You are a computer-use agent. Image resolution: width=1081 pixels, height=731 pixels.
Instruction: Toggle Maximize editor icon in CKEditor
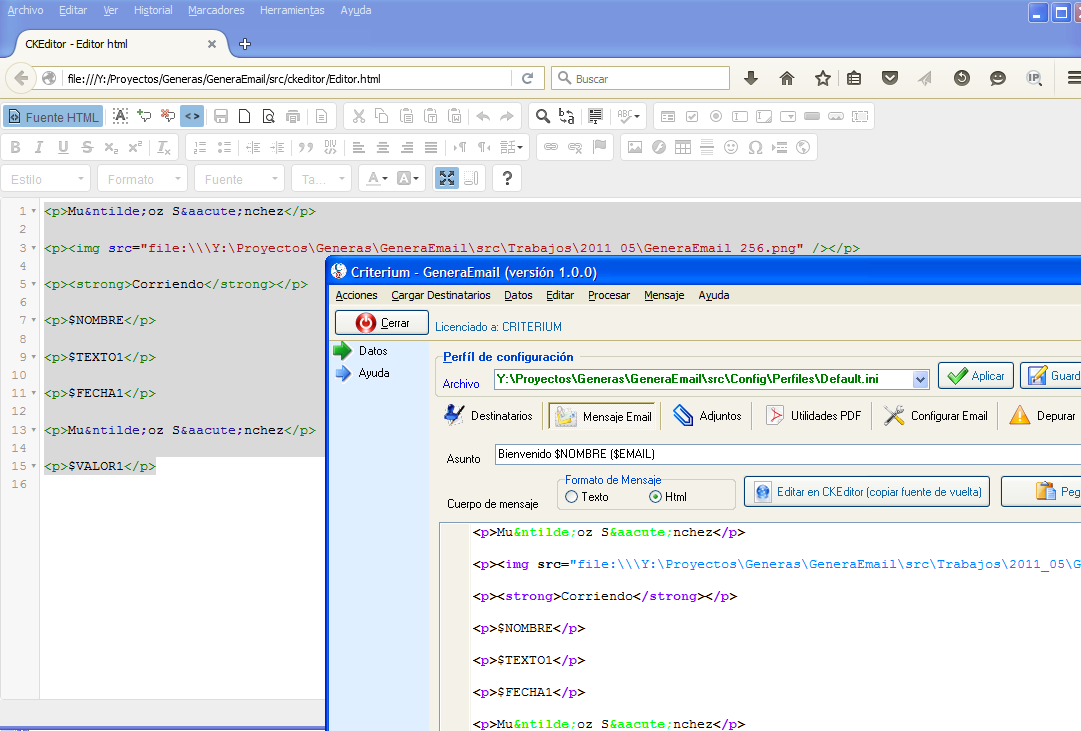point(447,179)
